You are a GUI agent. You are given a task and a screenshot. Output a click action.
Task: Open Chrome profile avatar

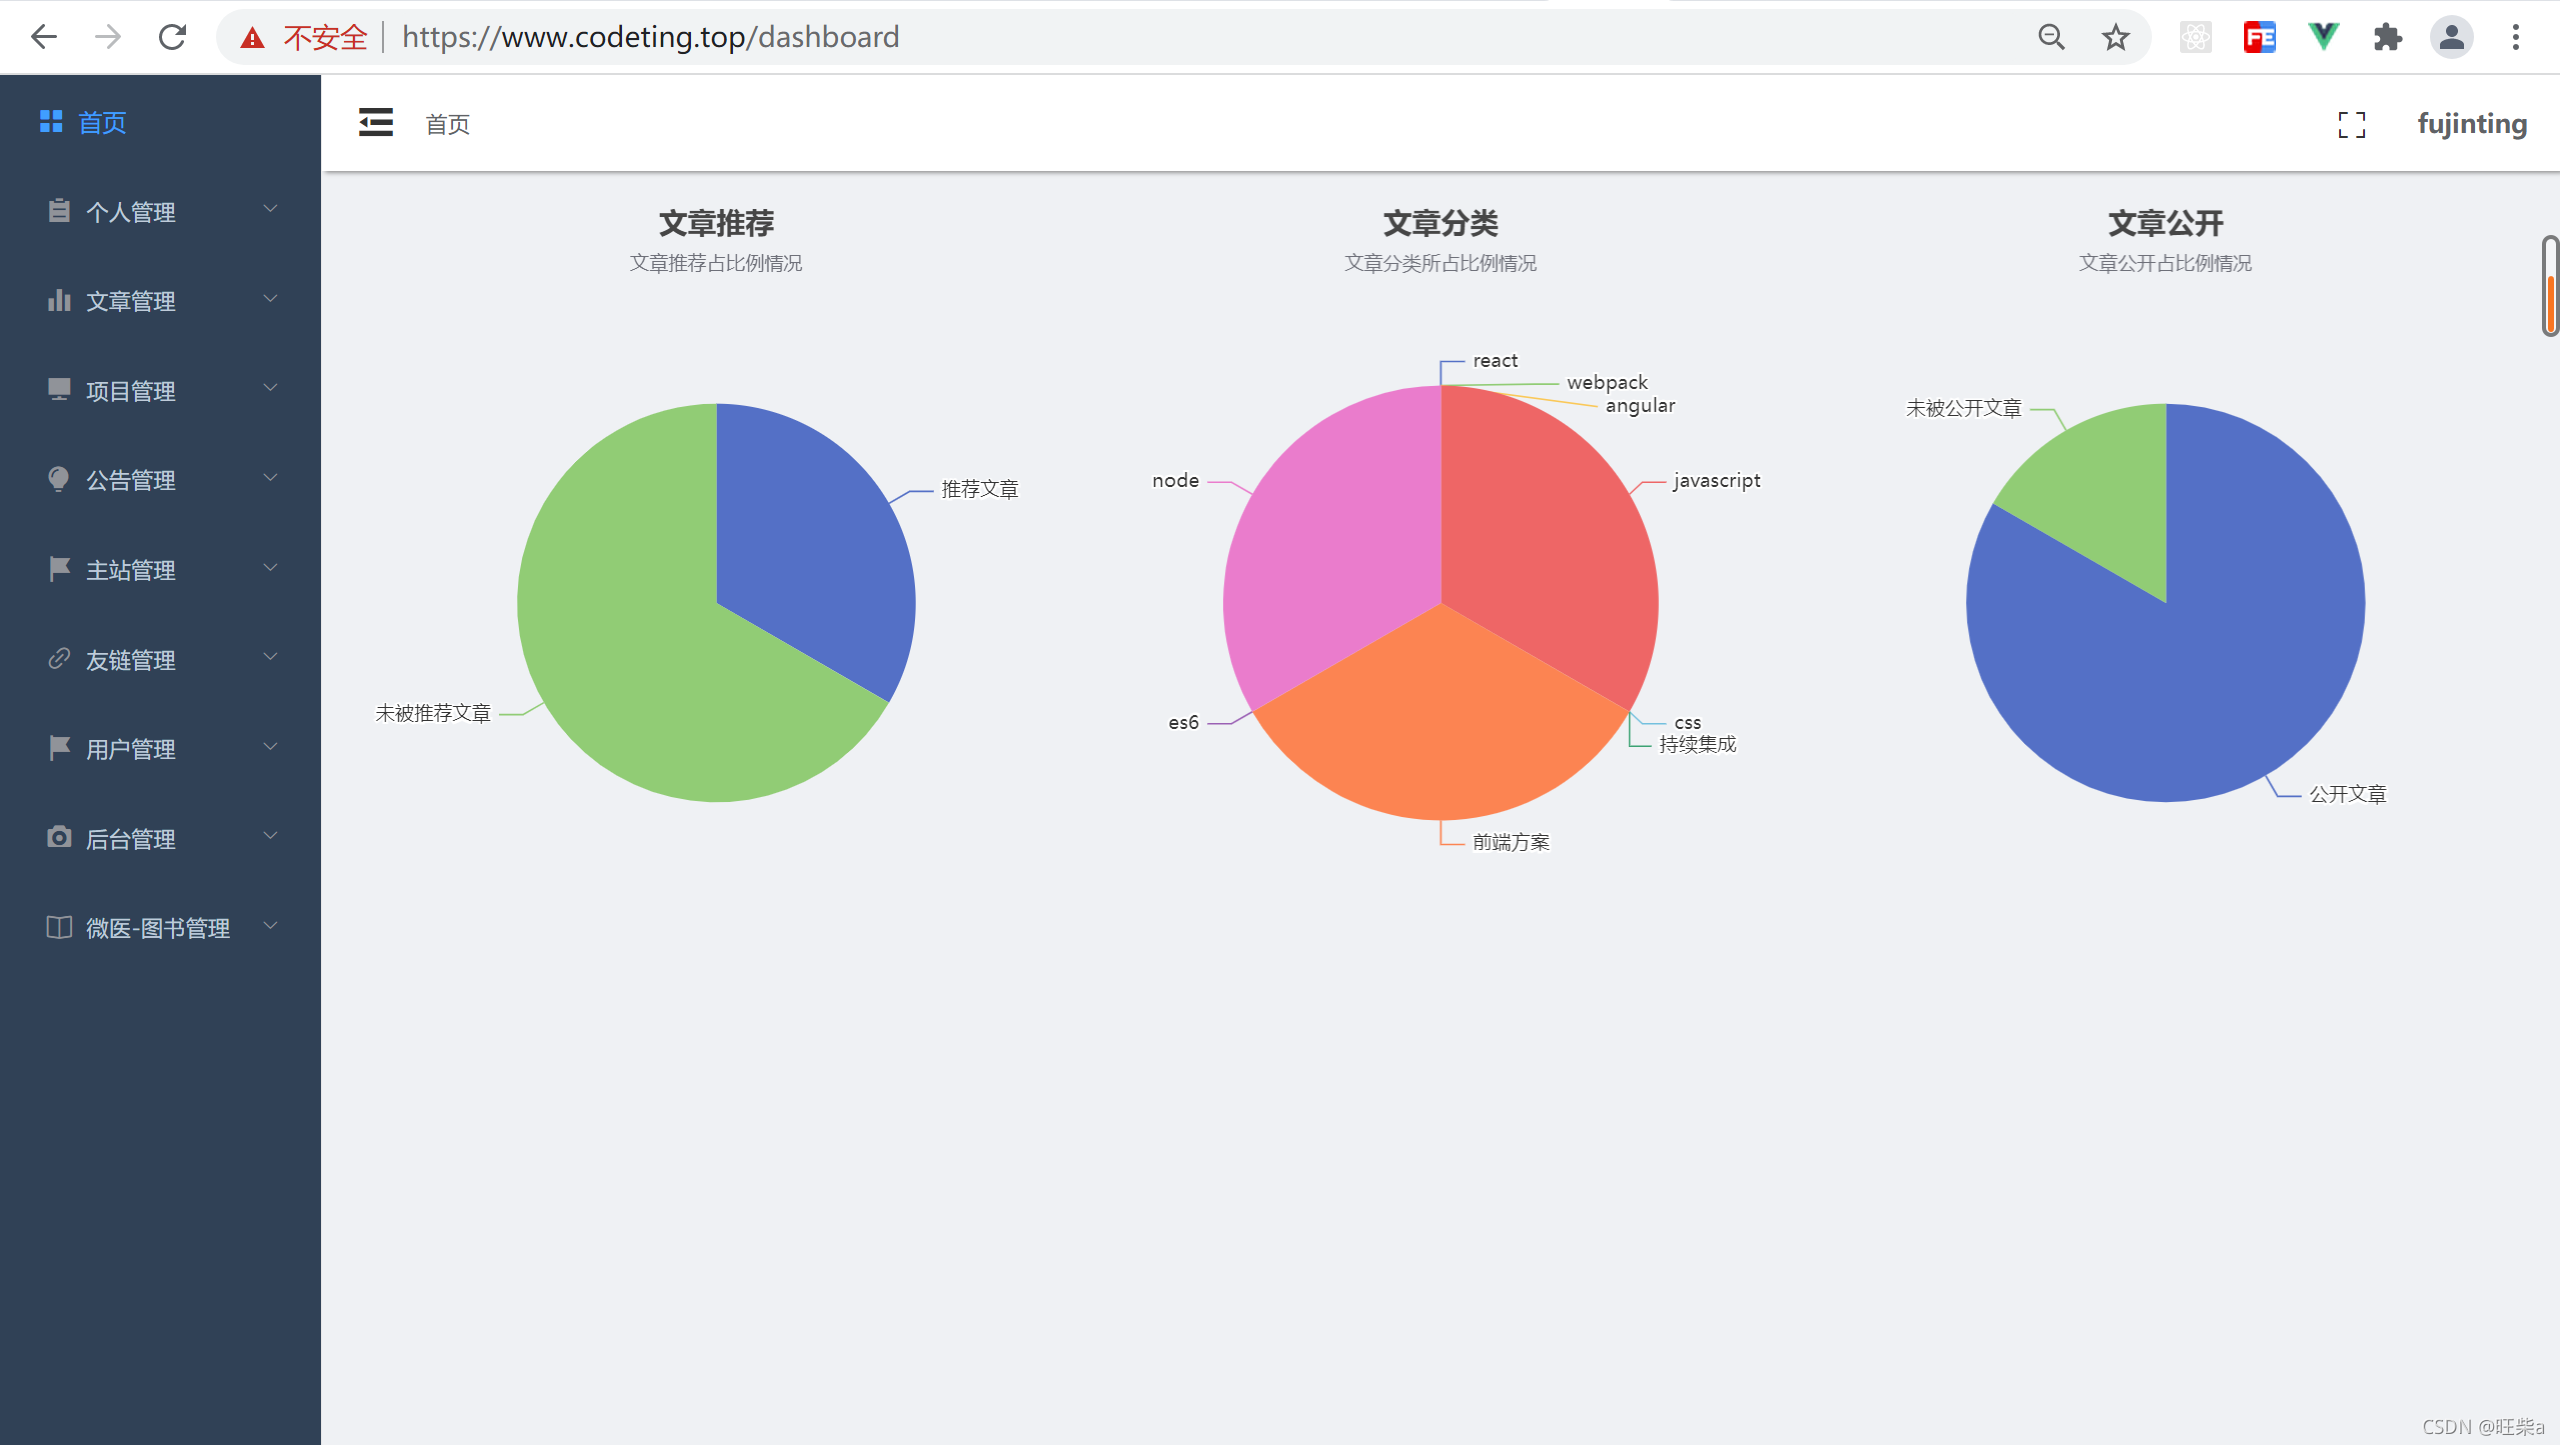(x=2451, y=37)
